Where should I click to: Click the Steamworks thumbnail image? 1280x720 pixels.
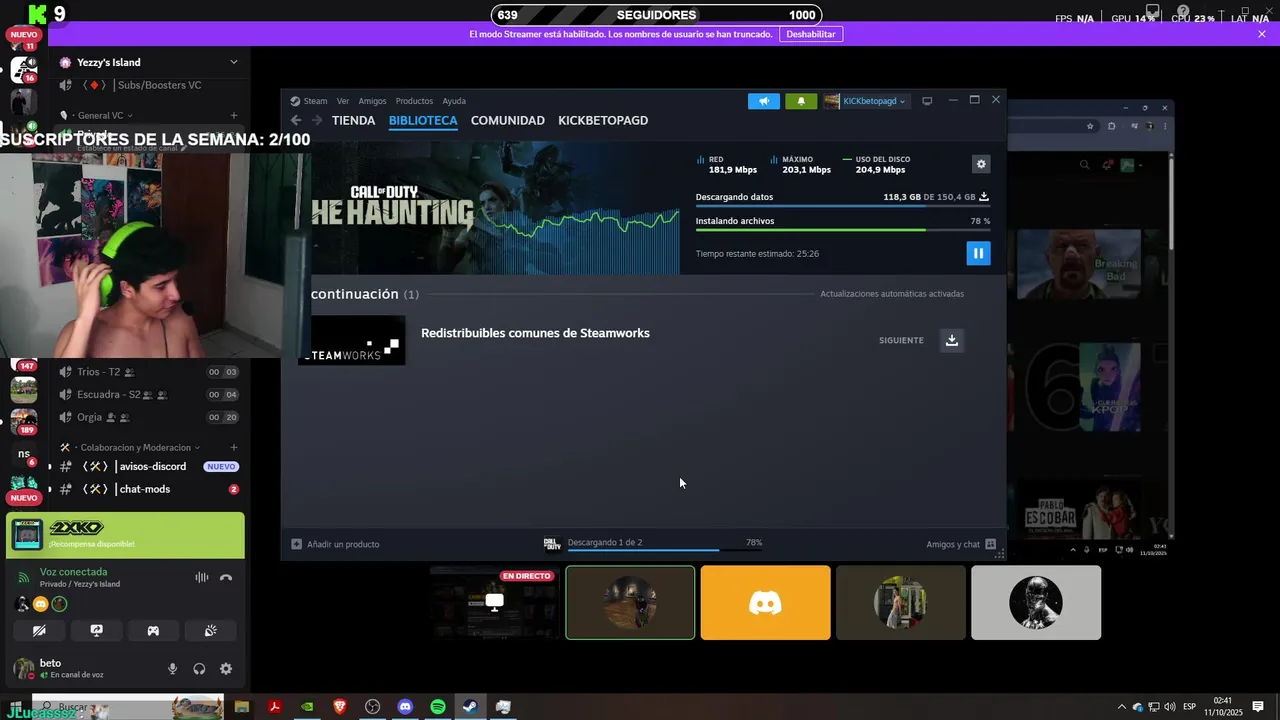coord(352,340)
